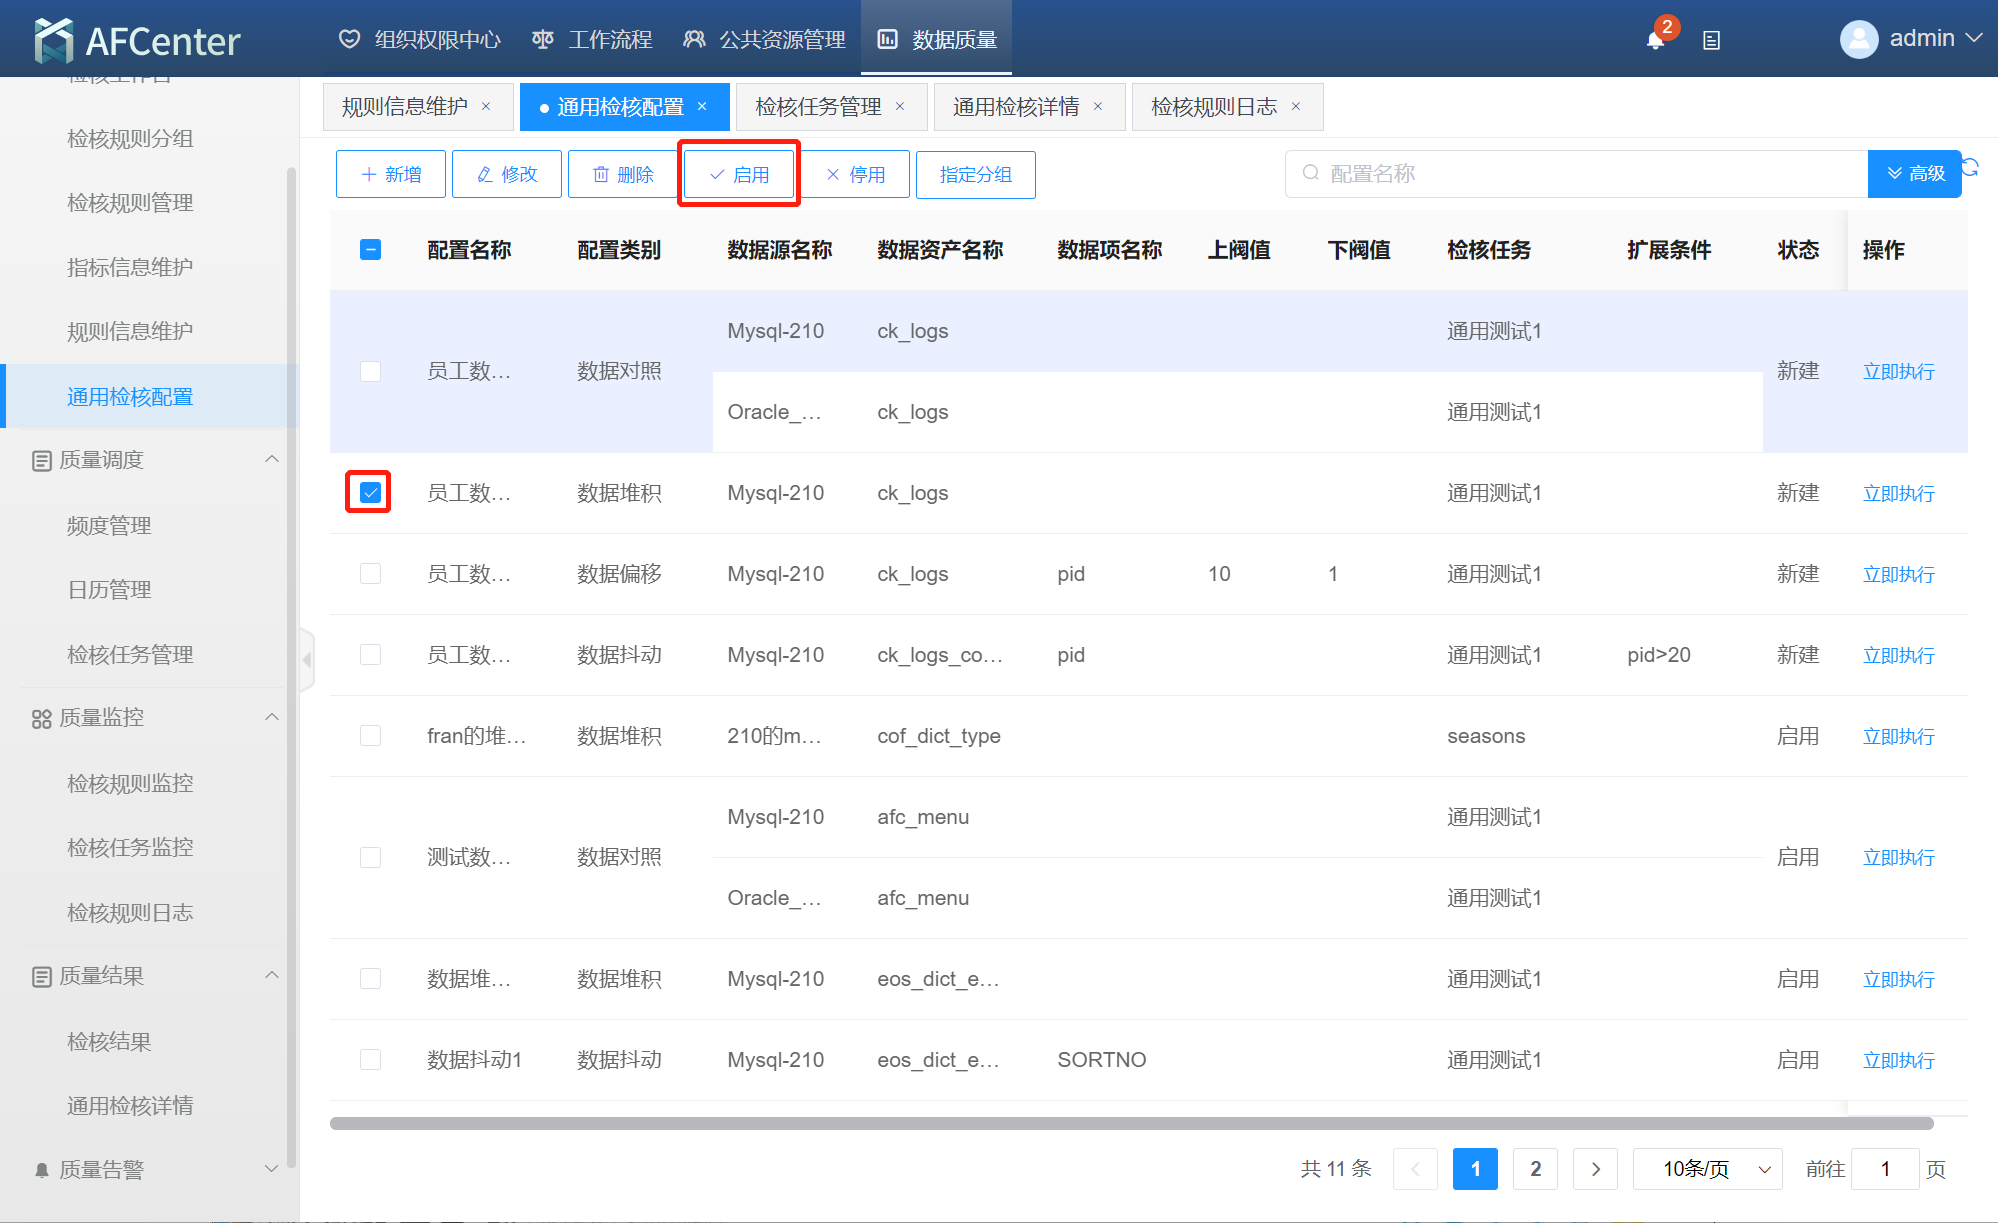
Task: Collapse the sidebar using the arrow handle
Action: [307, 659]
